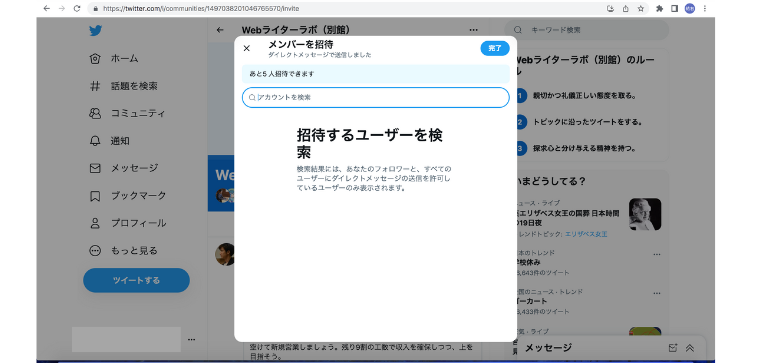Click the Elizabeth trend thumbnail image
The width and height of the screenshot is (768, 363).
click(x=645, y=214)
